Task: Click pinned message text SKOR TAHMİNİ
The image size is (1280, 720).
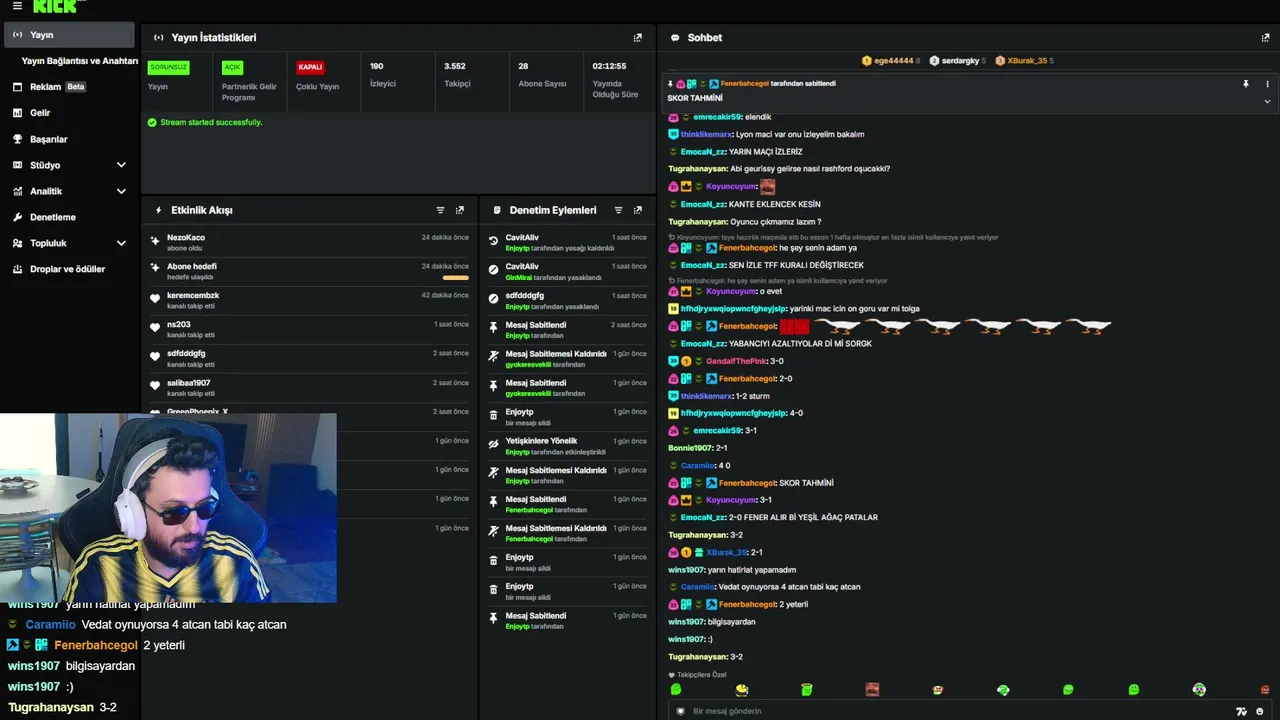Action: (695, 99)
